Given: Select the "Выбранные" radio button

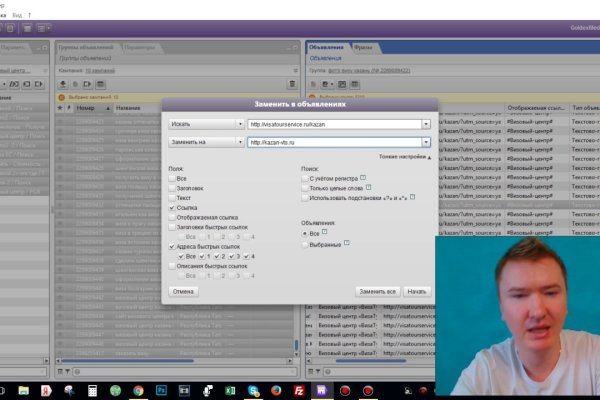Looking at the screenshot, I should (x=305, y=244).
